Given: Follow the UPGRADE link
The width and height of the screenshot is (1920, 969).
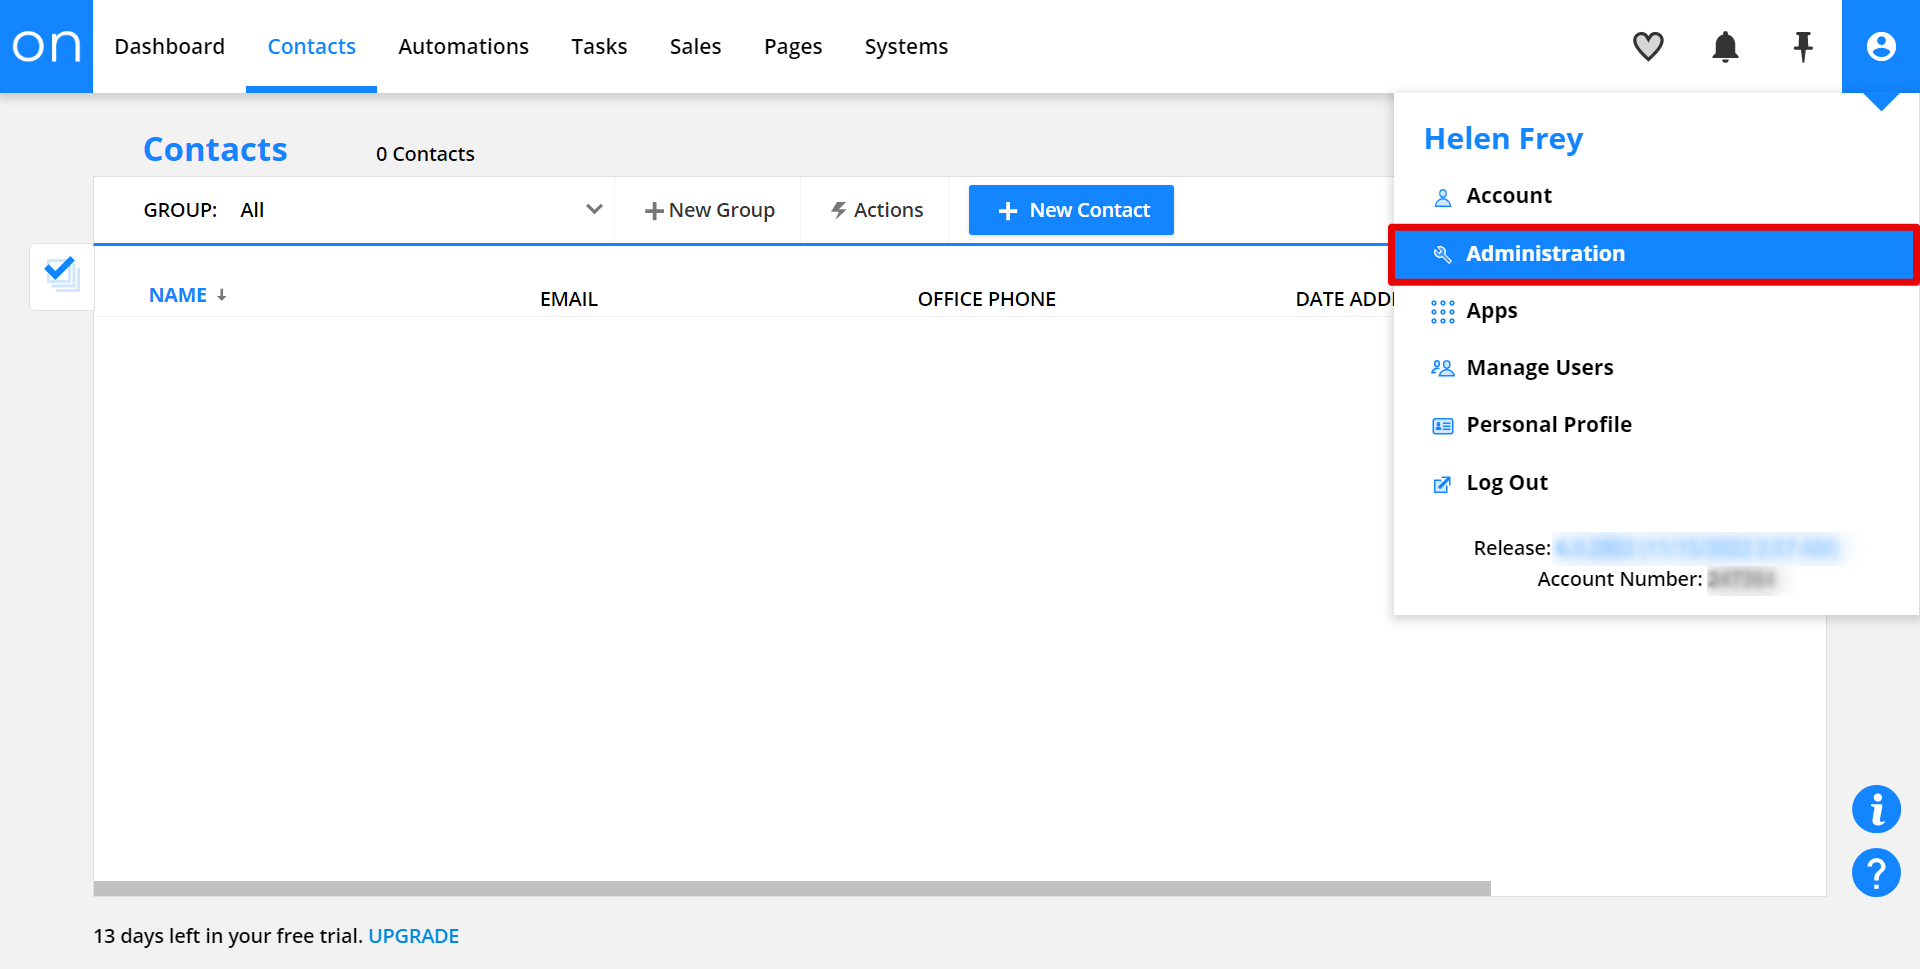Looking at the screenshot, I should point(413,936).
